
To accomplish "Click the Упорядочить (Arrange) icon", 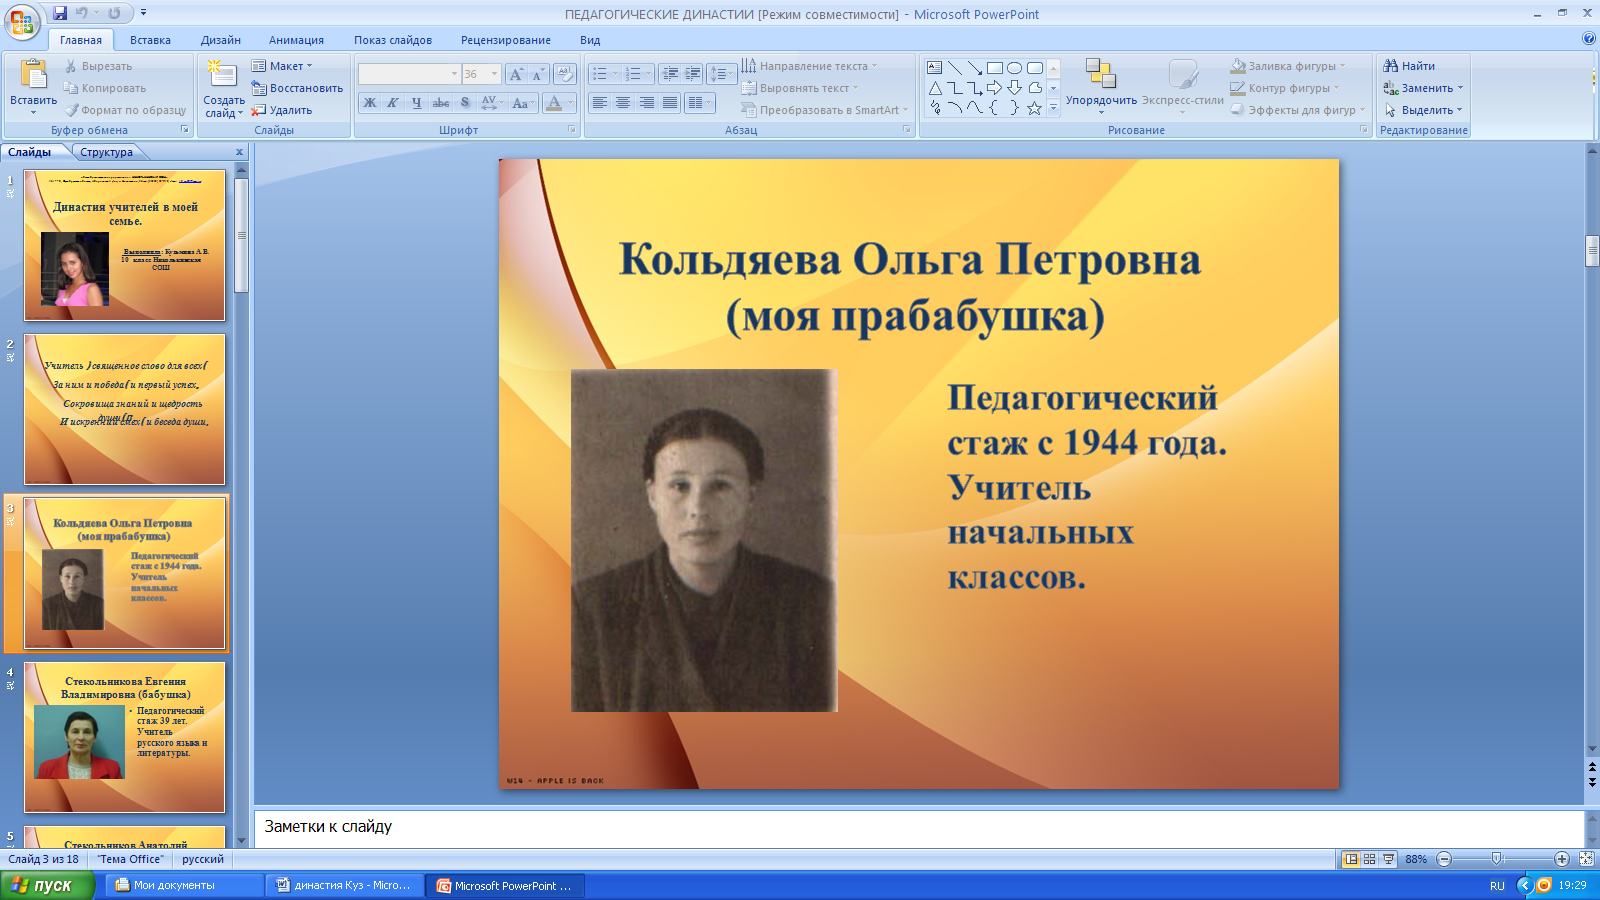I will click(x=1101, y=75).
